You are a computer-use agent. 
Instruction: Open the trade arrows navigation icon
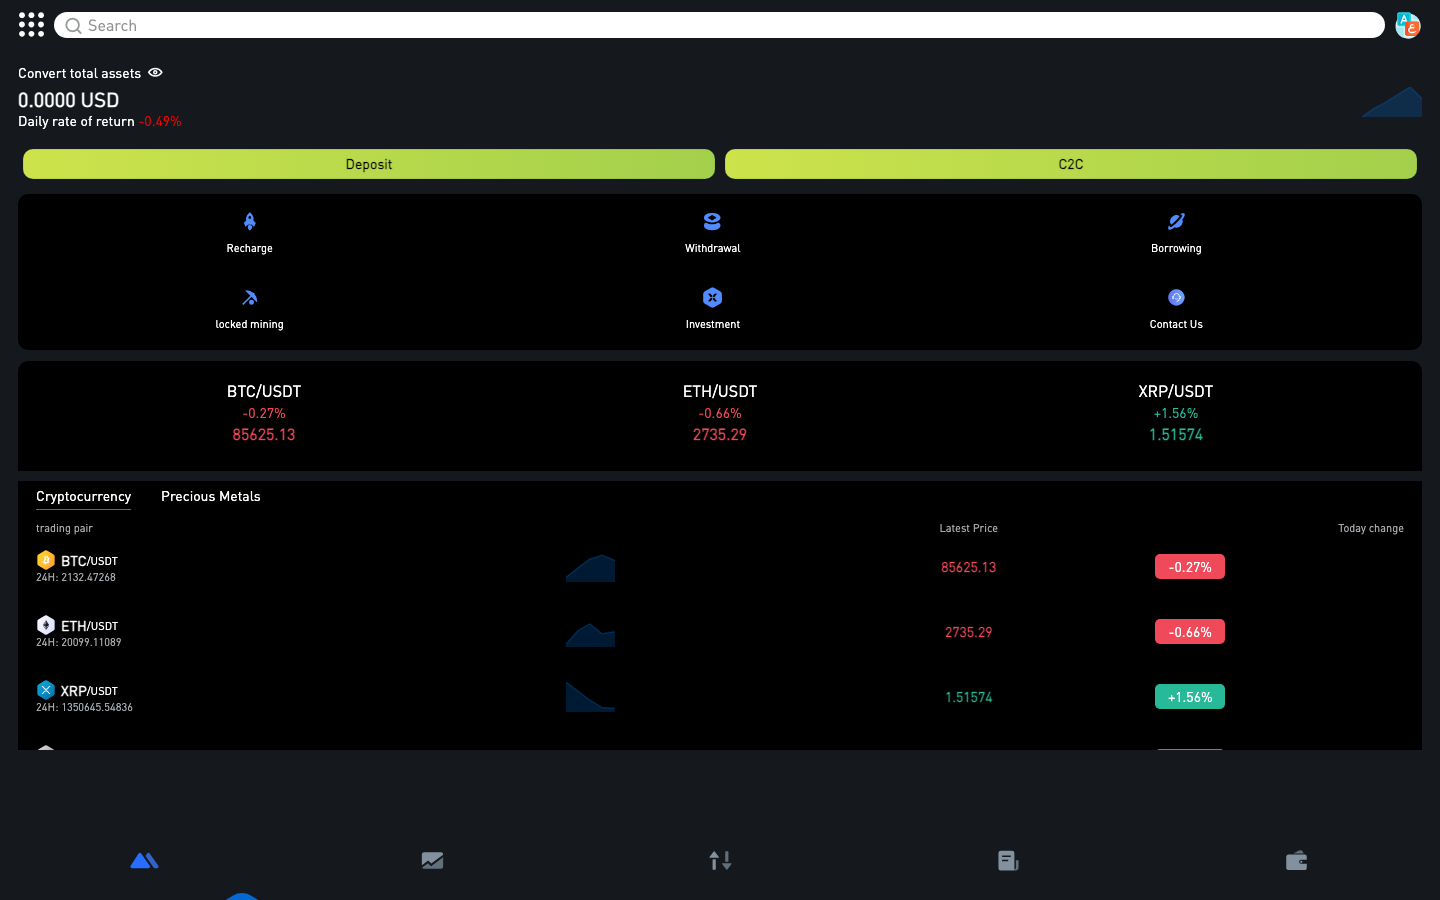(720, 860)
